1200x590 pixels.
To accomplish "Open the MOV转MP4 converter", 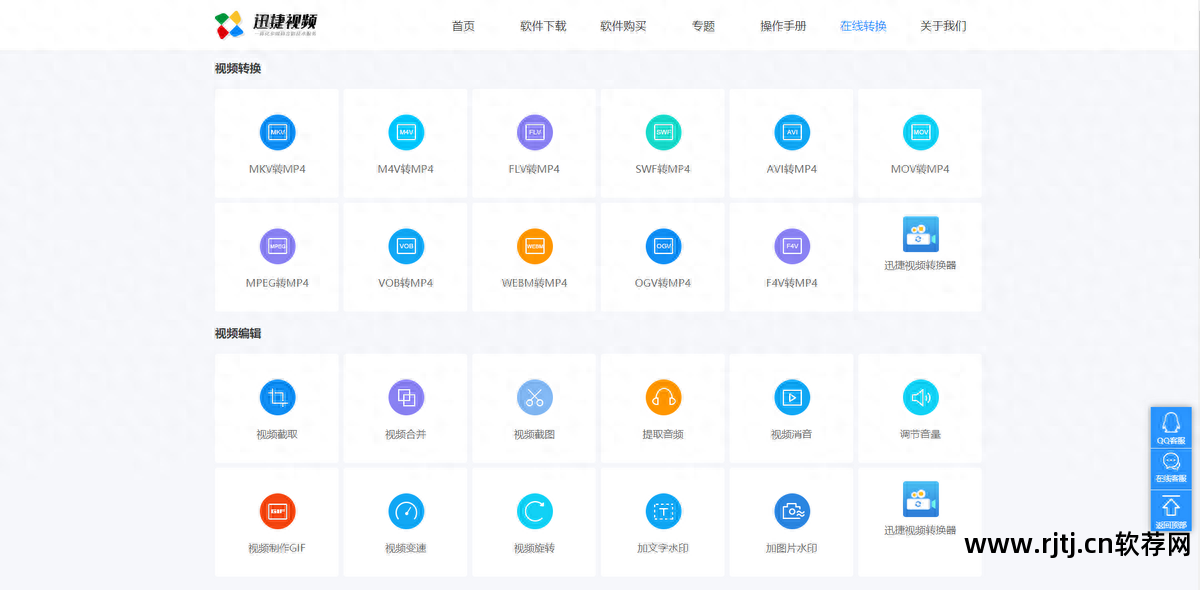I will coord(920,132).
